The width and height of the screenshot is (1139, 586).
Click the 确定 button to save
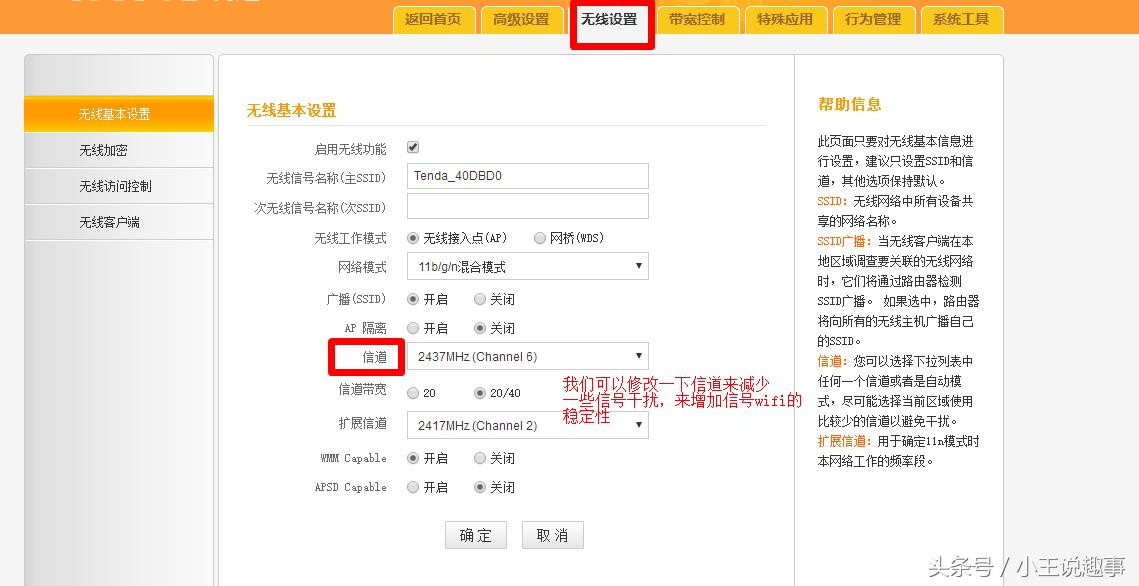[x=475, y=535]
